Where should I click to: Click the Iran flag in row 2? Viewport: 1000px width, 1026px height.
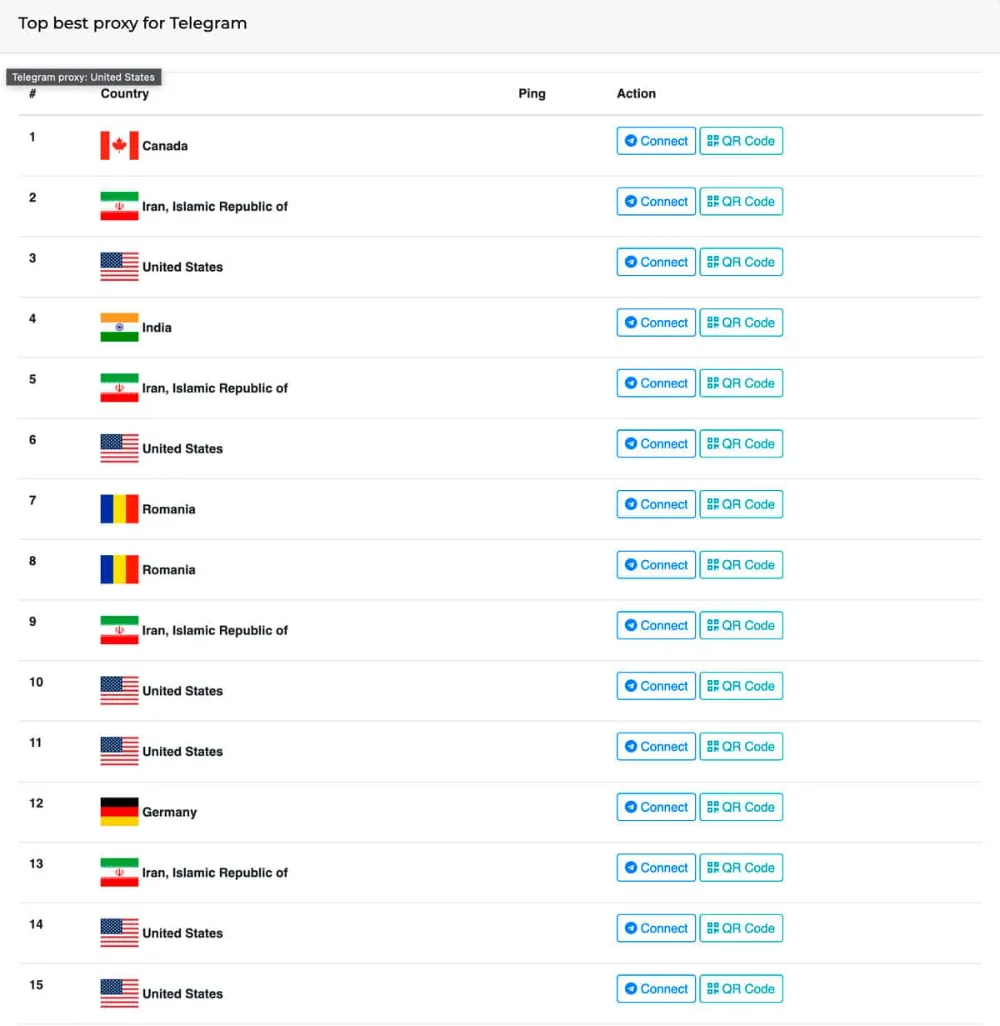pyautogui.click(x=119, y=206)
